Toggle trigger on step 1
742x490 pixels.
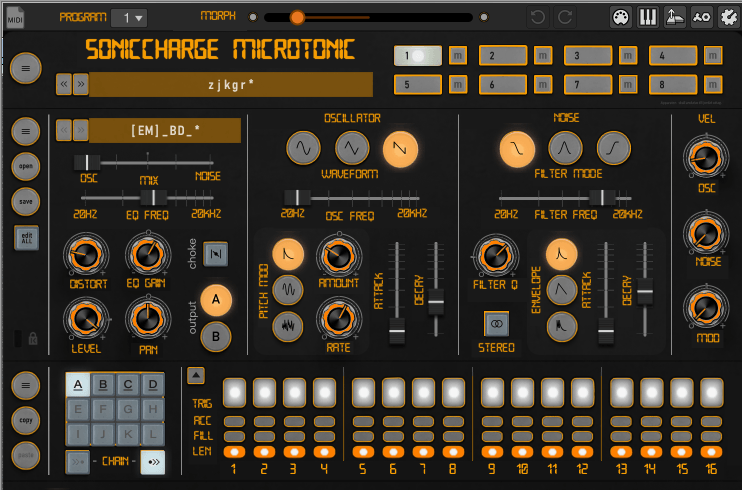coord(234,392)
